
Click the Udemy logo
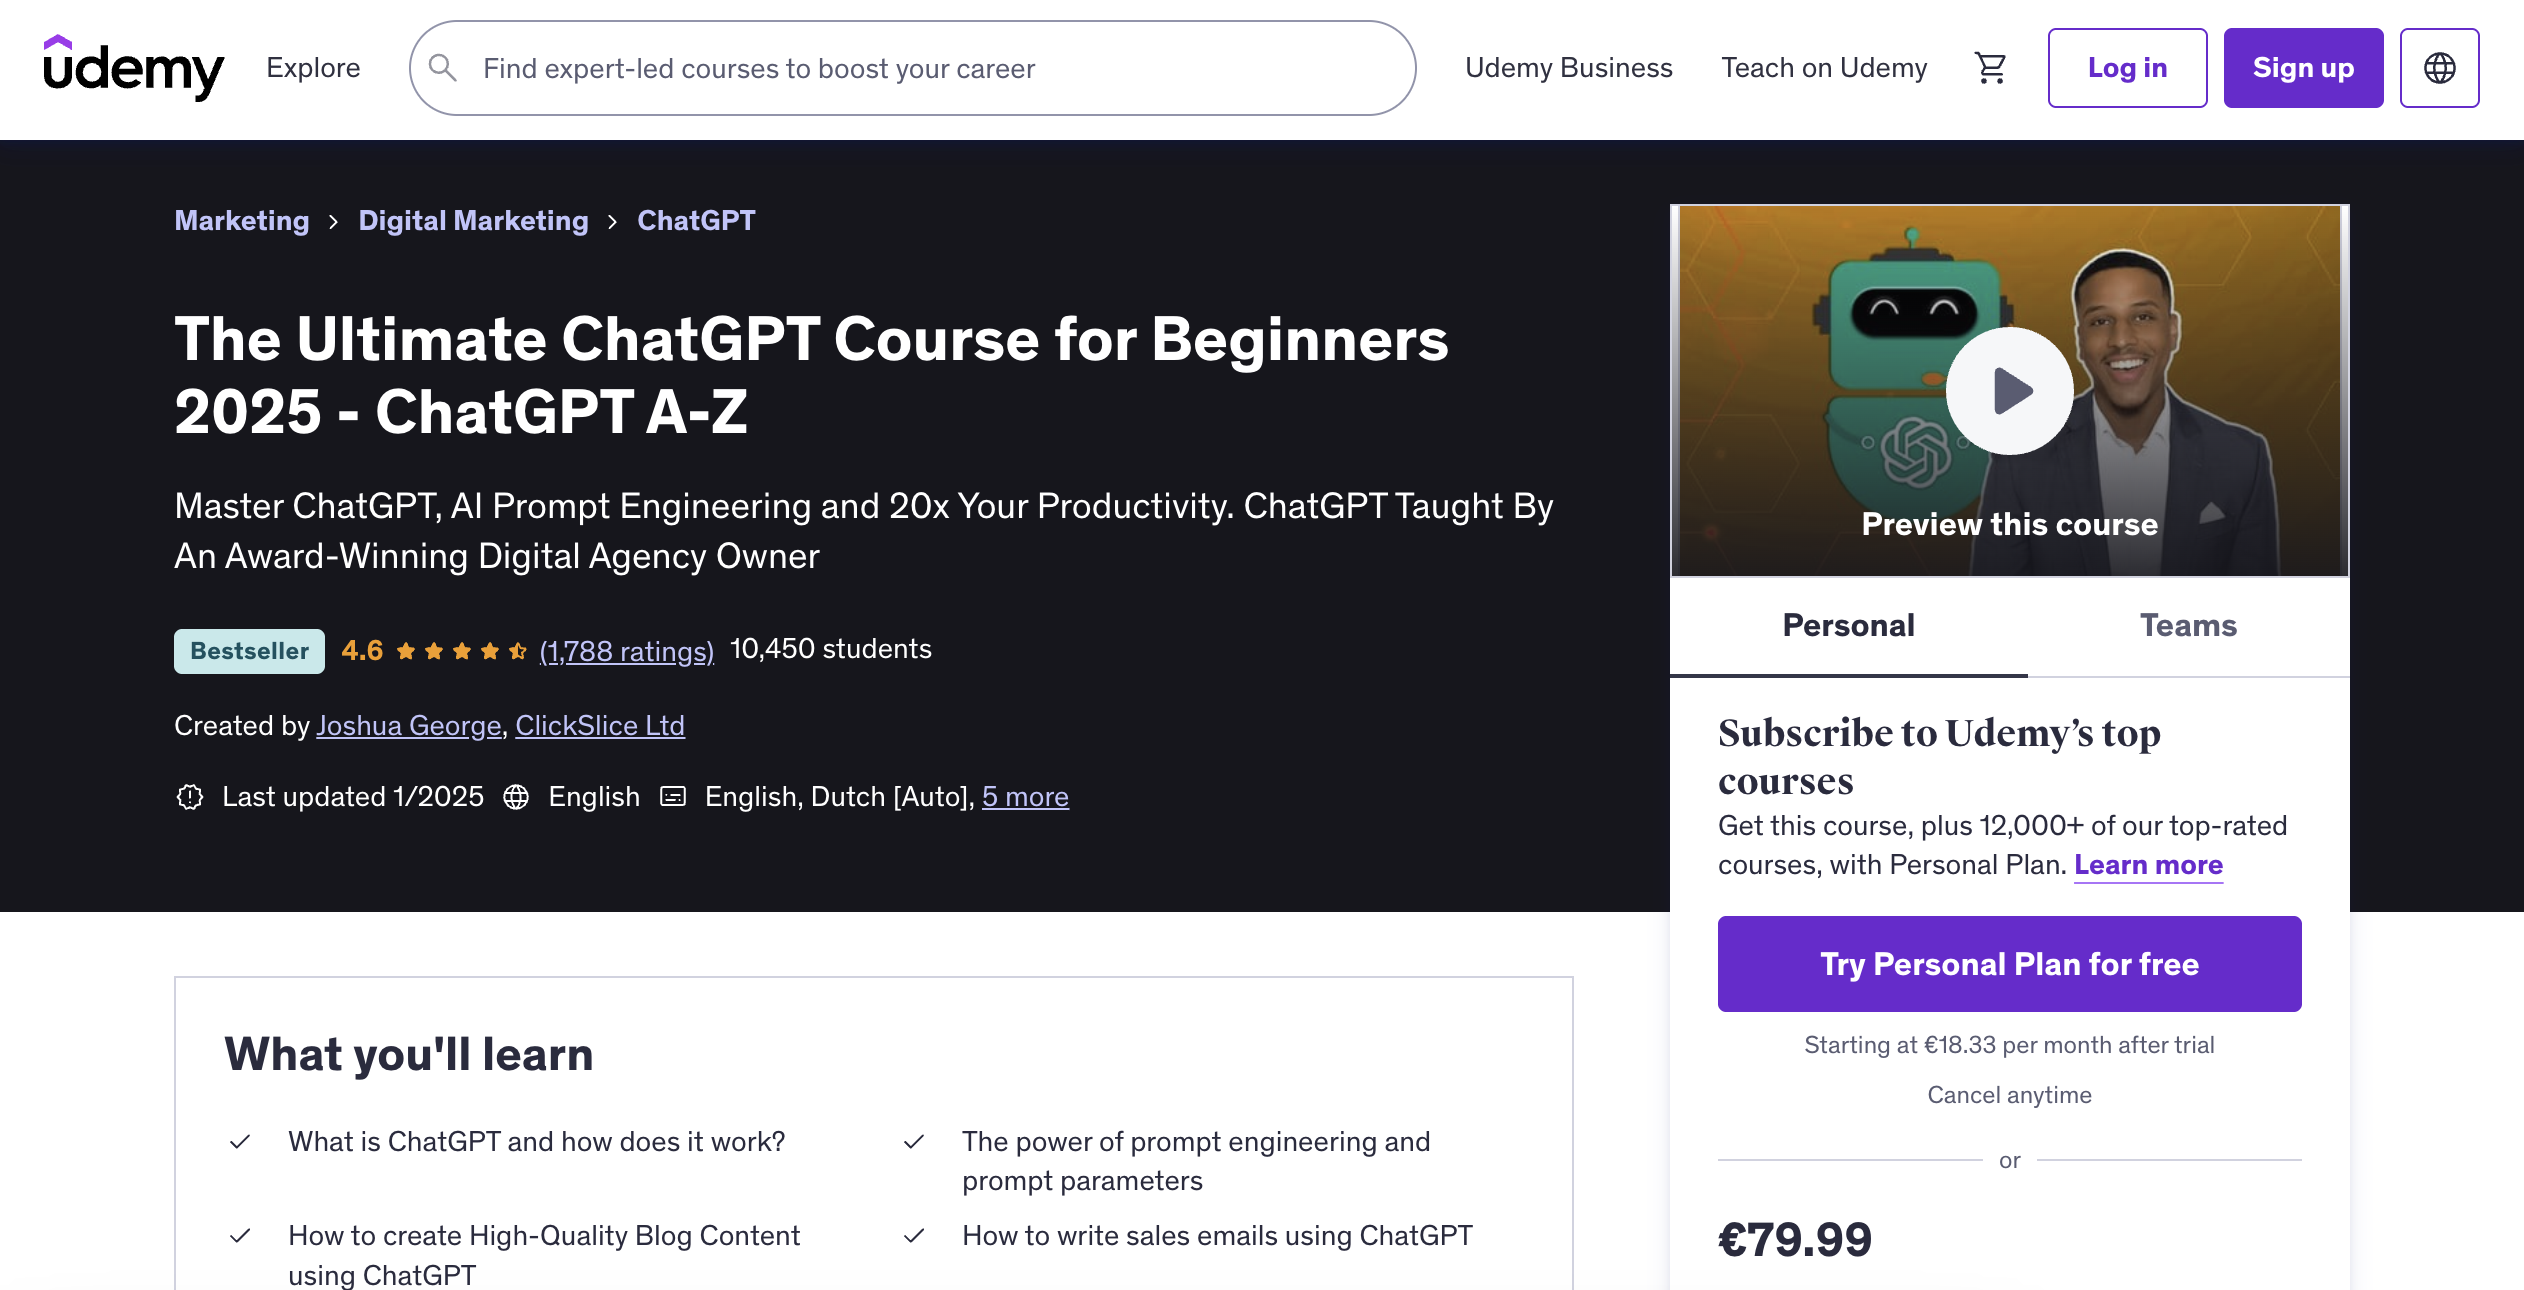pyautogui.click(x=131, y=68)
